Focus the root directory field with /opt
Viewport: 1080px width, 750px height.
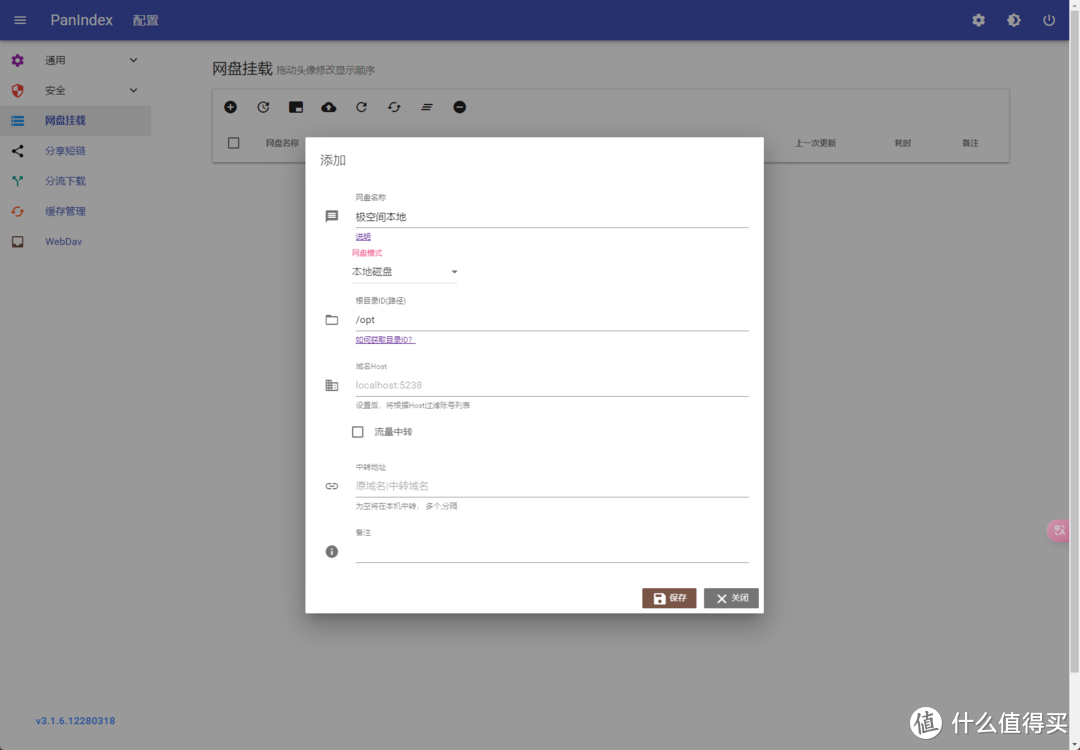[x=552, y=320]
